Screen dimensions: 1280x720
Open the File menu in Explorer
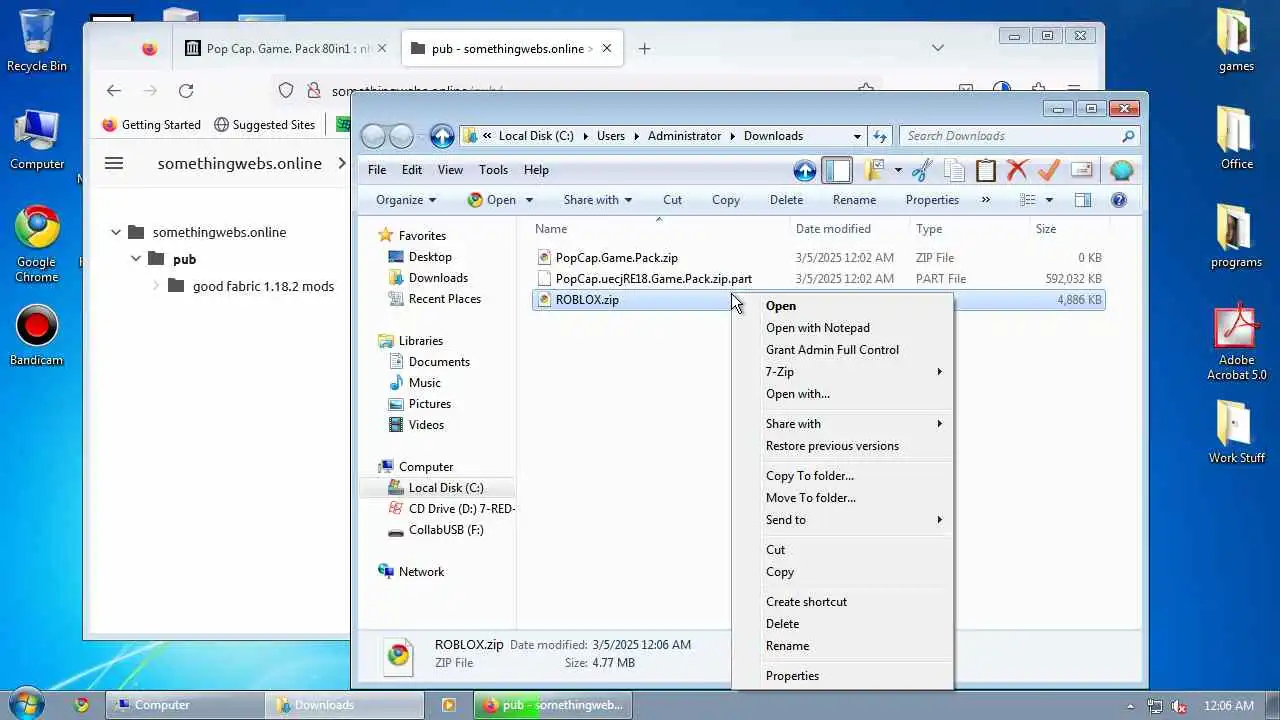[x=377, y=170]
